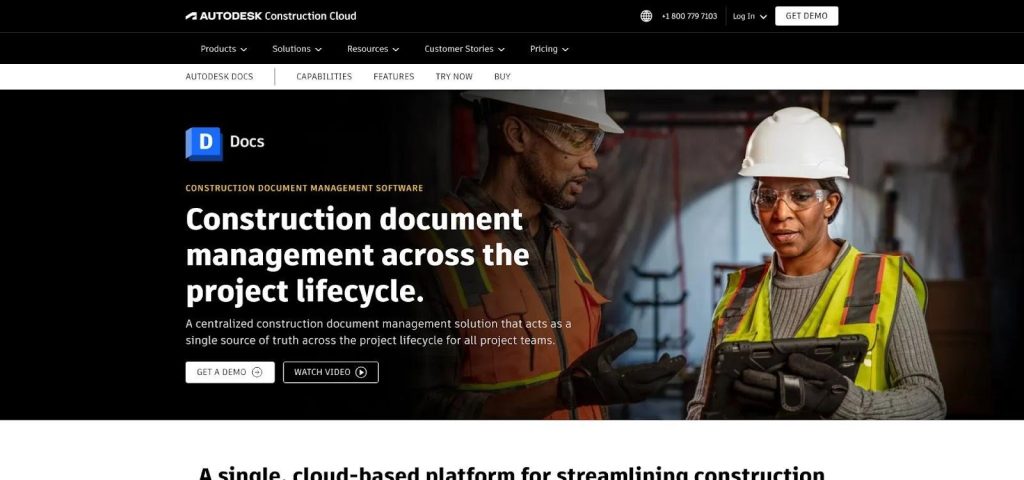Click the globe language selector icon
Viewport: 1024px width, 480px height.
(x=646, y=16)
